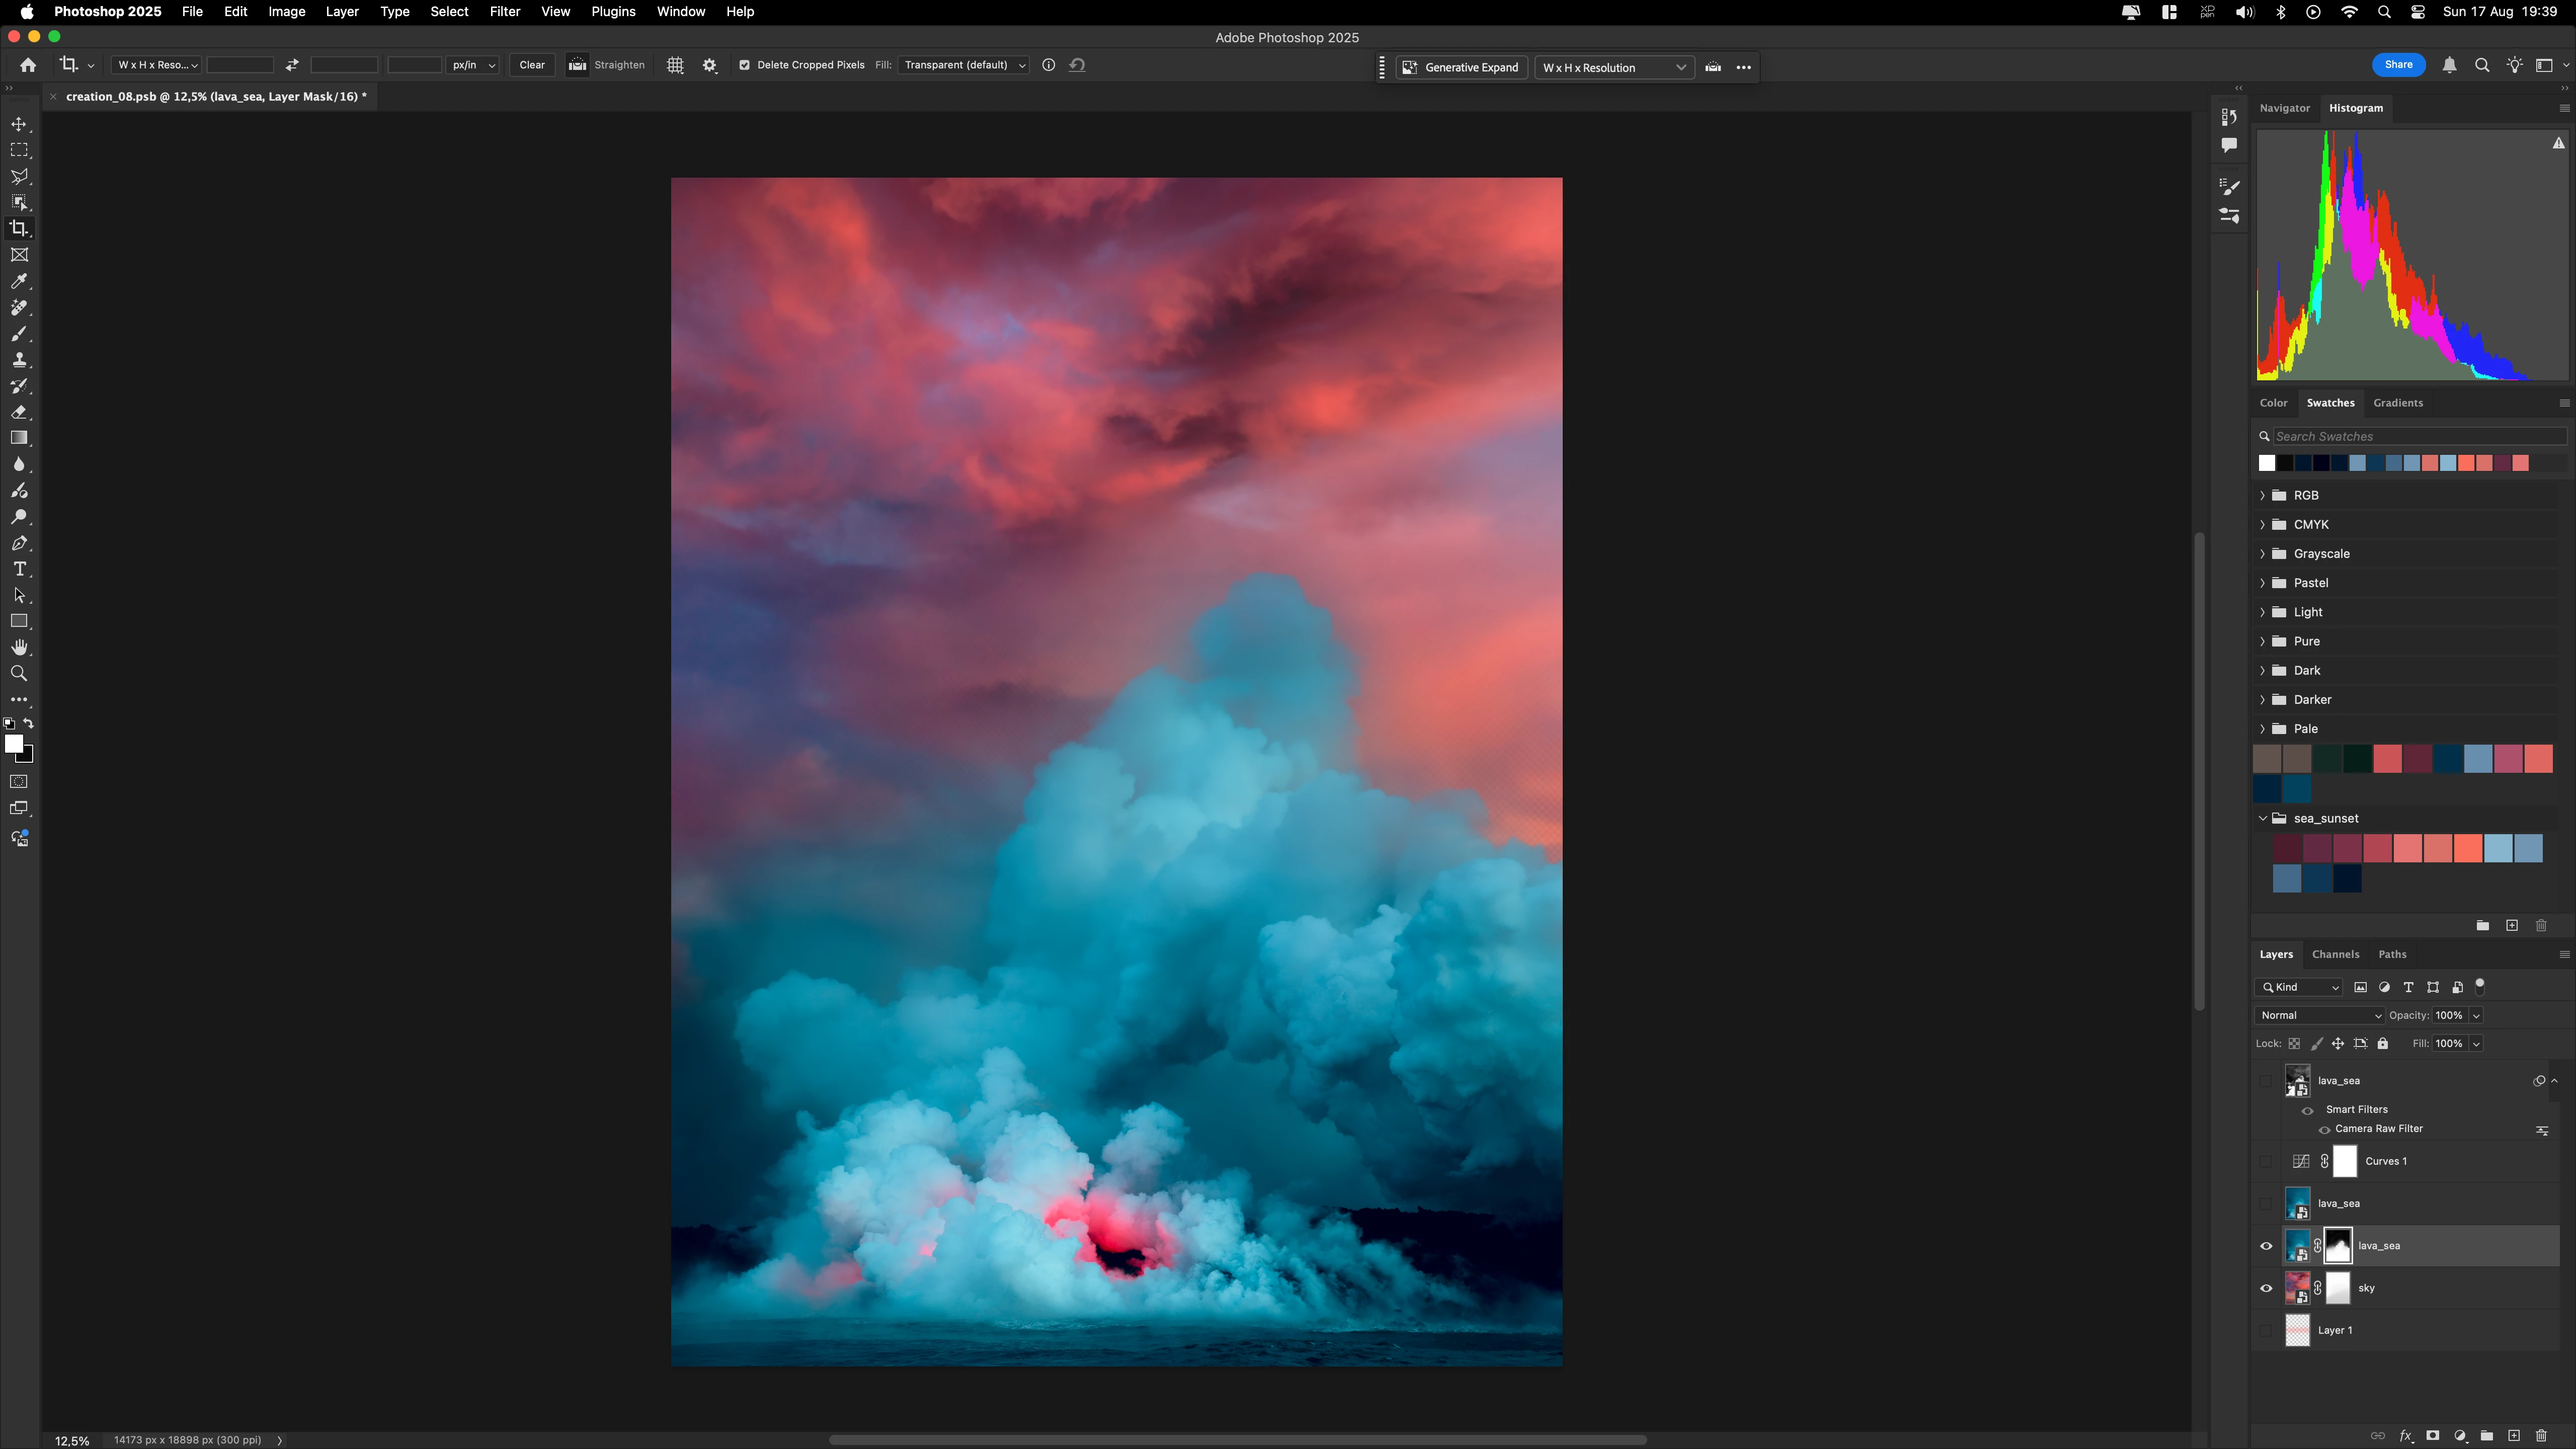Click the Search Swatches field

[x=2418, y=436]
